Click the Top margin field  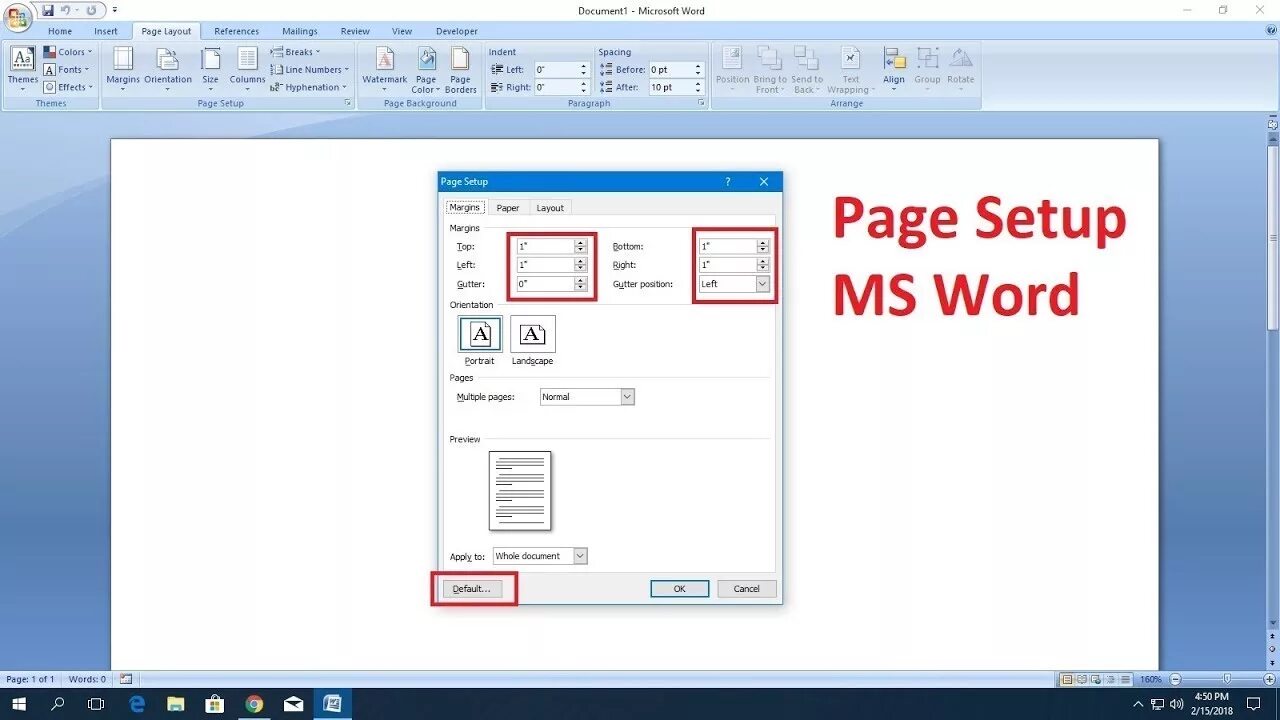tap(552, 246)
